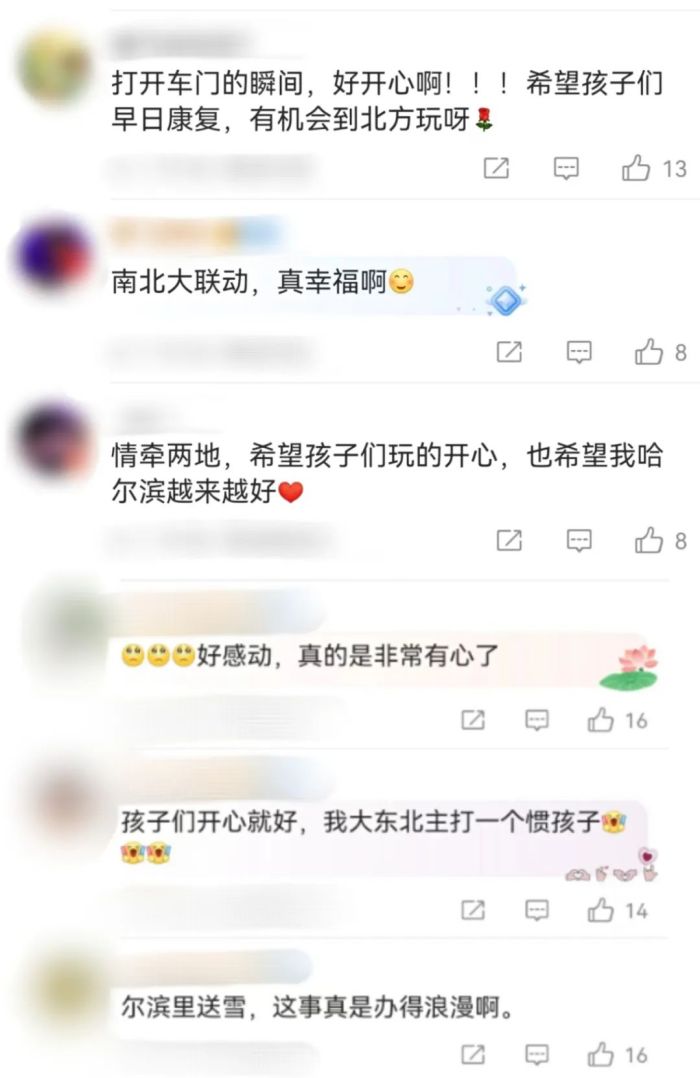Screen dimensions: 700x1078
Task: Open avatar of the 南北大联动 commenter
Action: coord(53,255)
